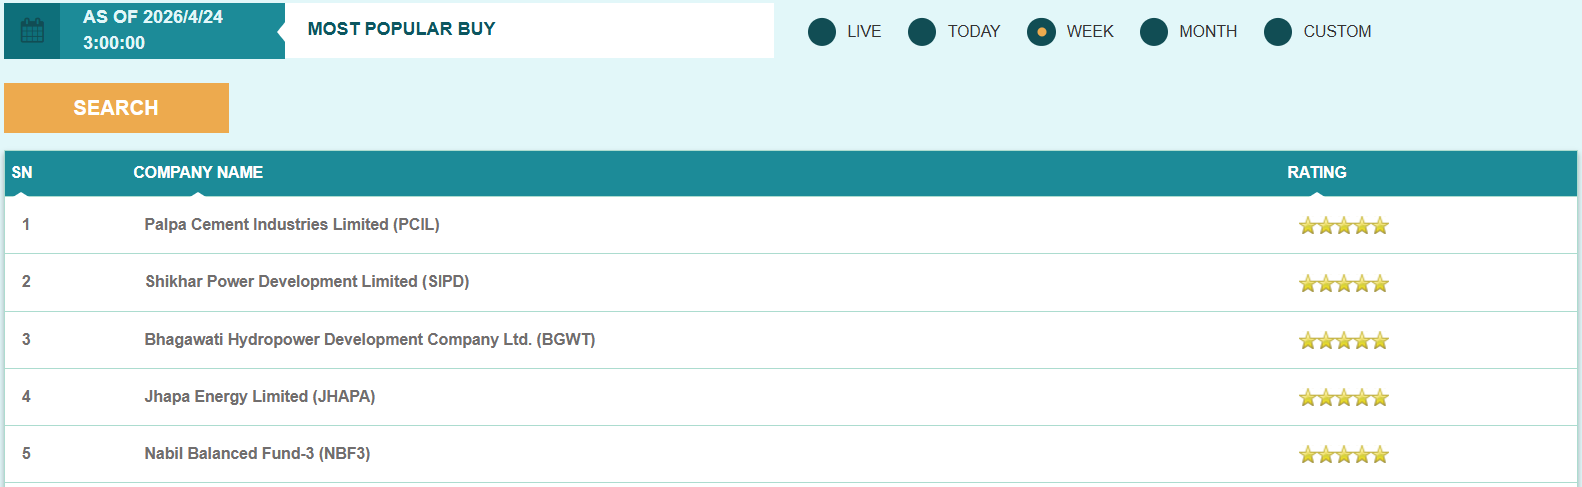
Task: Open Jhapa Energy Limited (JHAPA)
Action: [x=260, y=397]
